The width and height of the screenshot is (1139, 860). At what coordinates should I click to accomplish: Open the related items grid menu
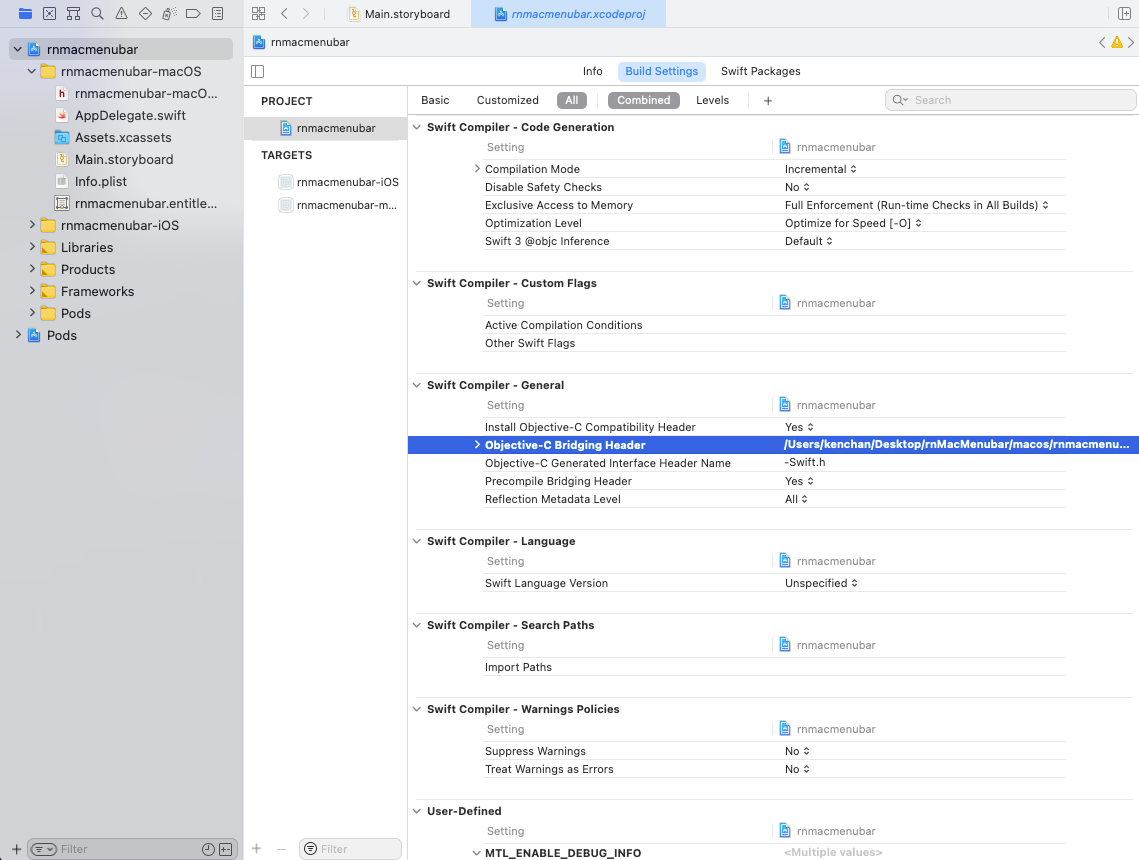coord(259,14)
